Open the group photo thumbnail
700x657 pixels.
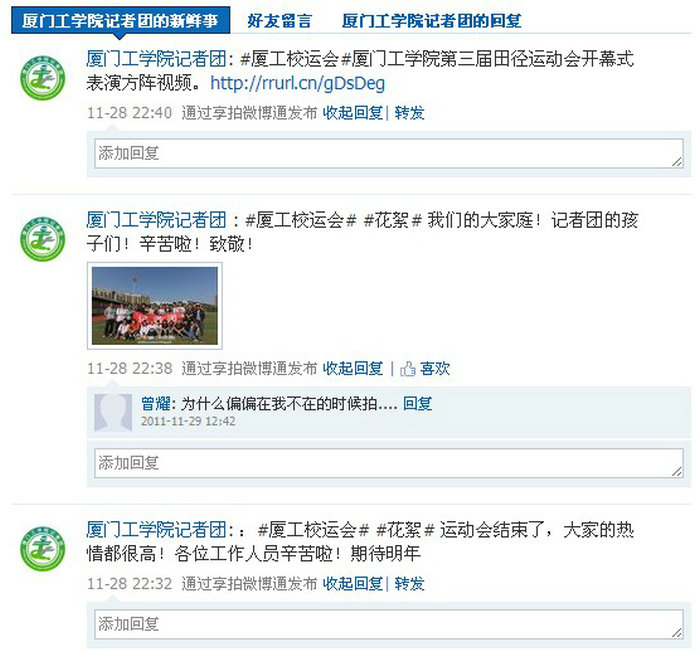[x=155, y=306]
